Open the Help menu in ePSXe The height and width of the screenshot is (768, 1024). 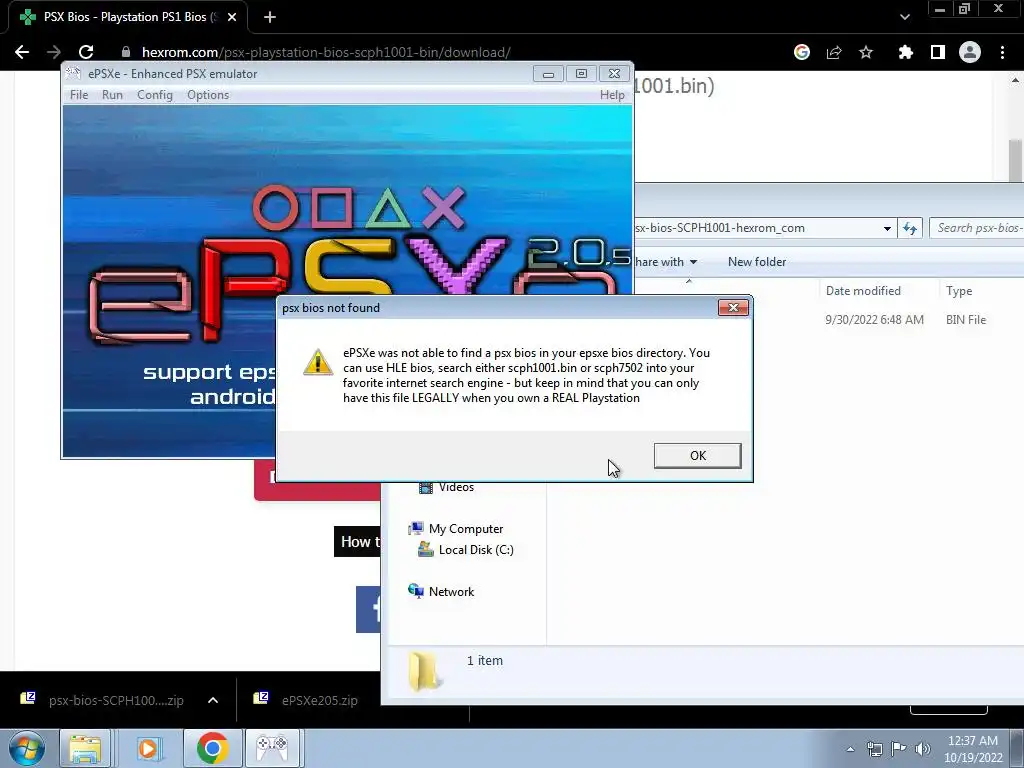pos(612,95)
